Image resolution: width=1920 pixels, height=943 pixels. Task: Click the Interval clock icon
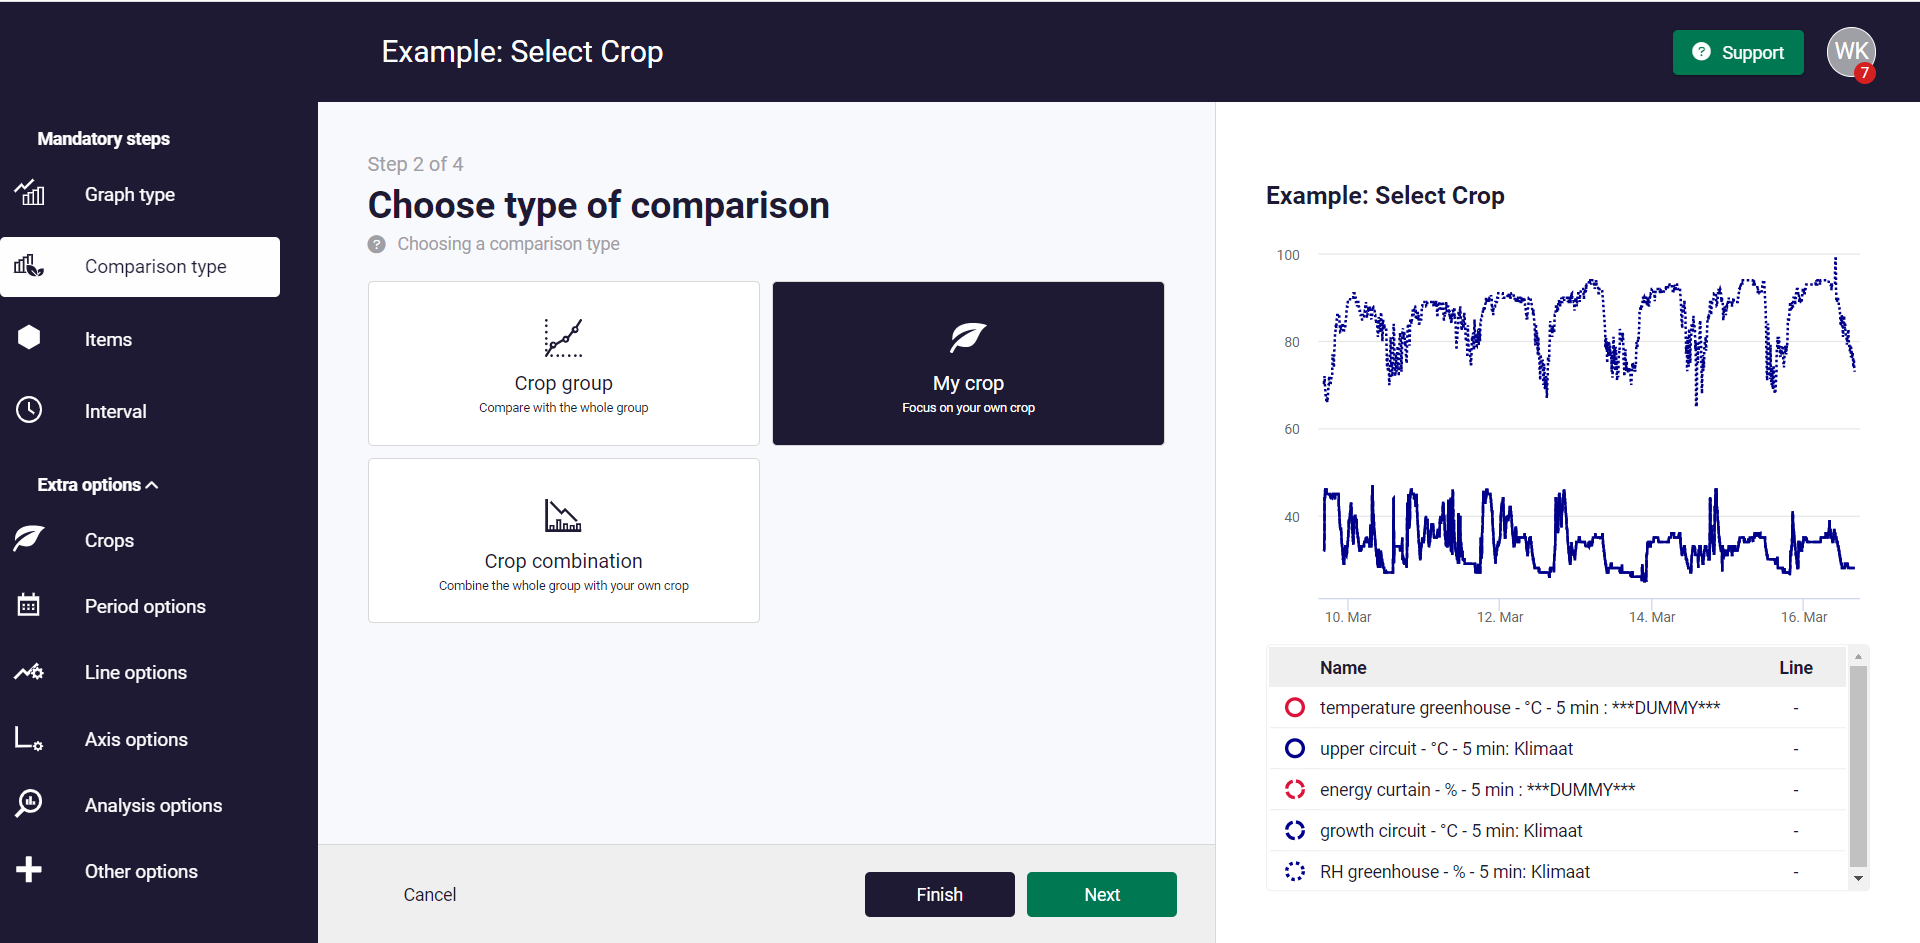(29, 410)
